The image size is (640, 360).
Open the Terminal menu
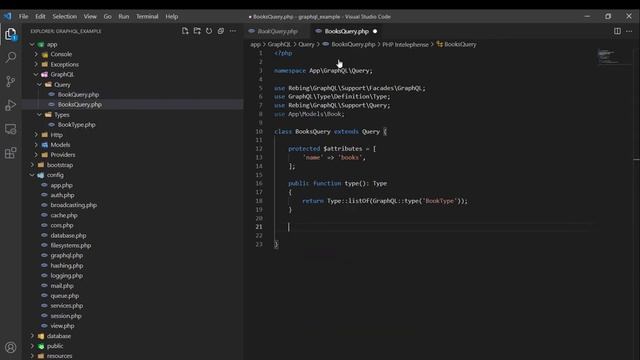point(147,16)
